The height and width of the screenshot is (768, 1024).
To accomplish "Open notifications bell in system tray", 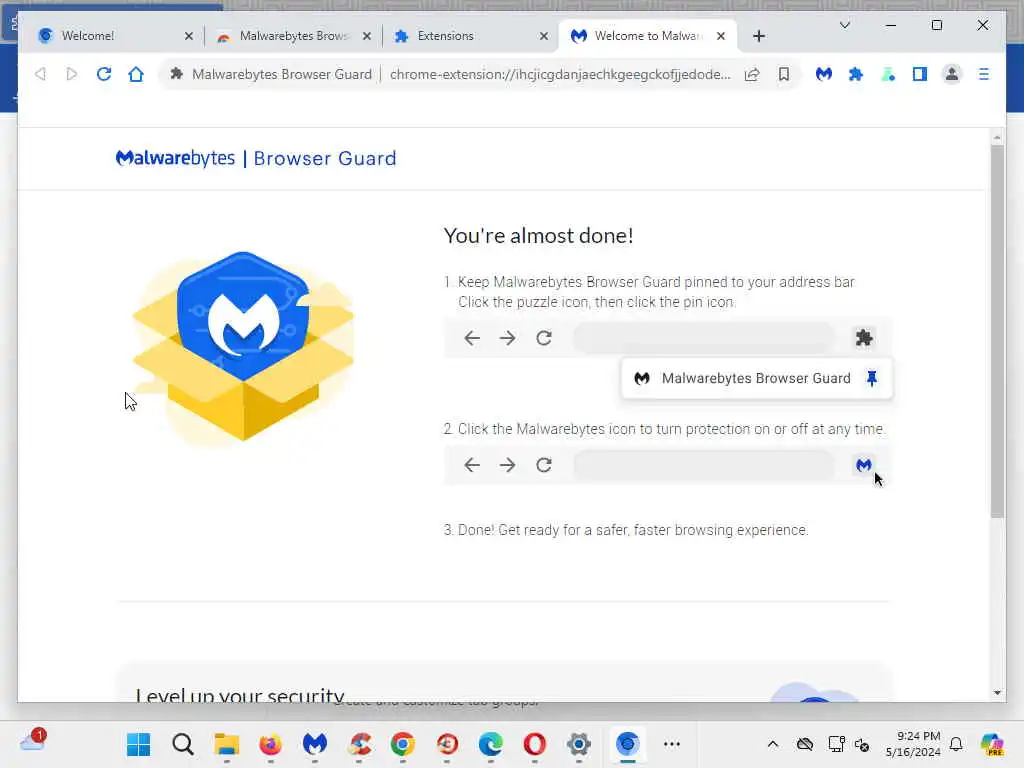I will [956, 744].
